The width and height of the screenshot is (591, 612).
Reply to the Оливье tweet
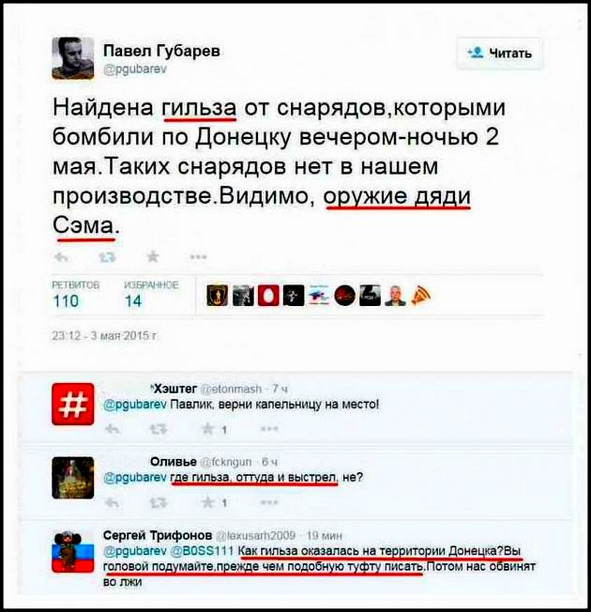[x=113, y=503]
